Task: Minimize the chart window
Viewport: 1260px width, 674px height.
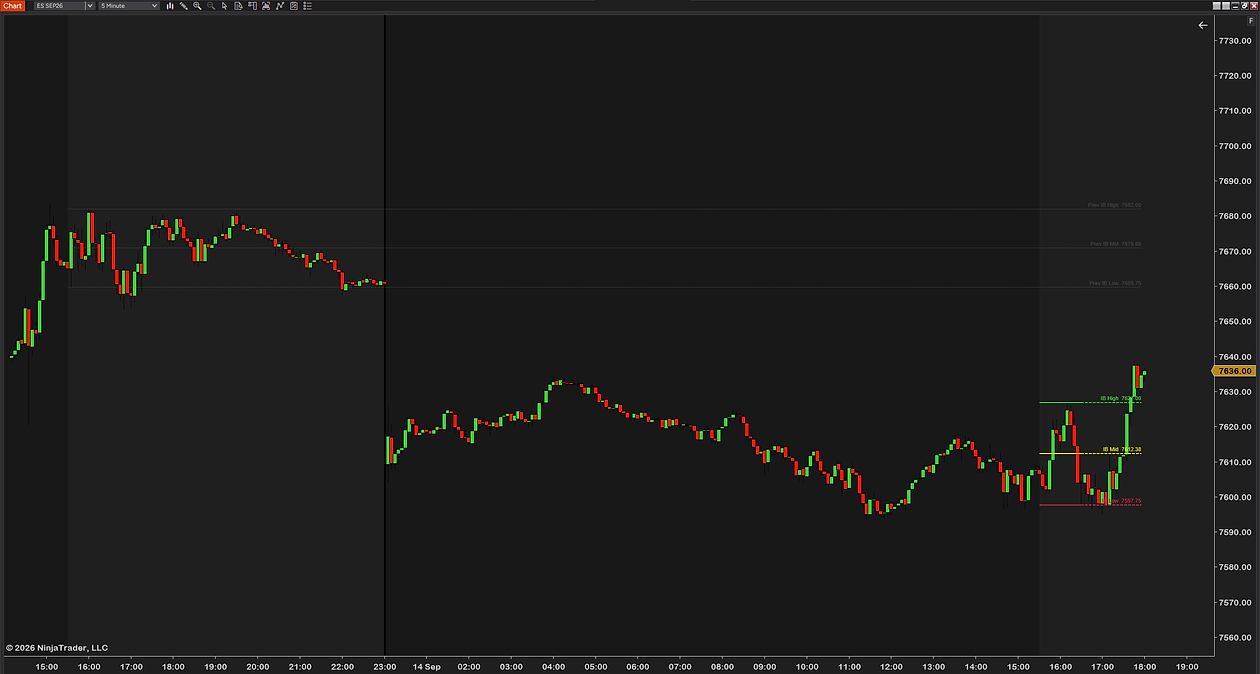Action: pyautogui.click(x=1235, y=6)
